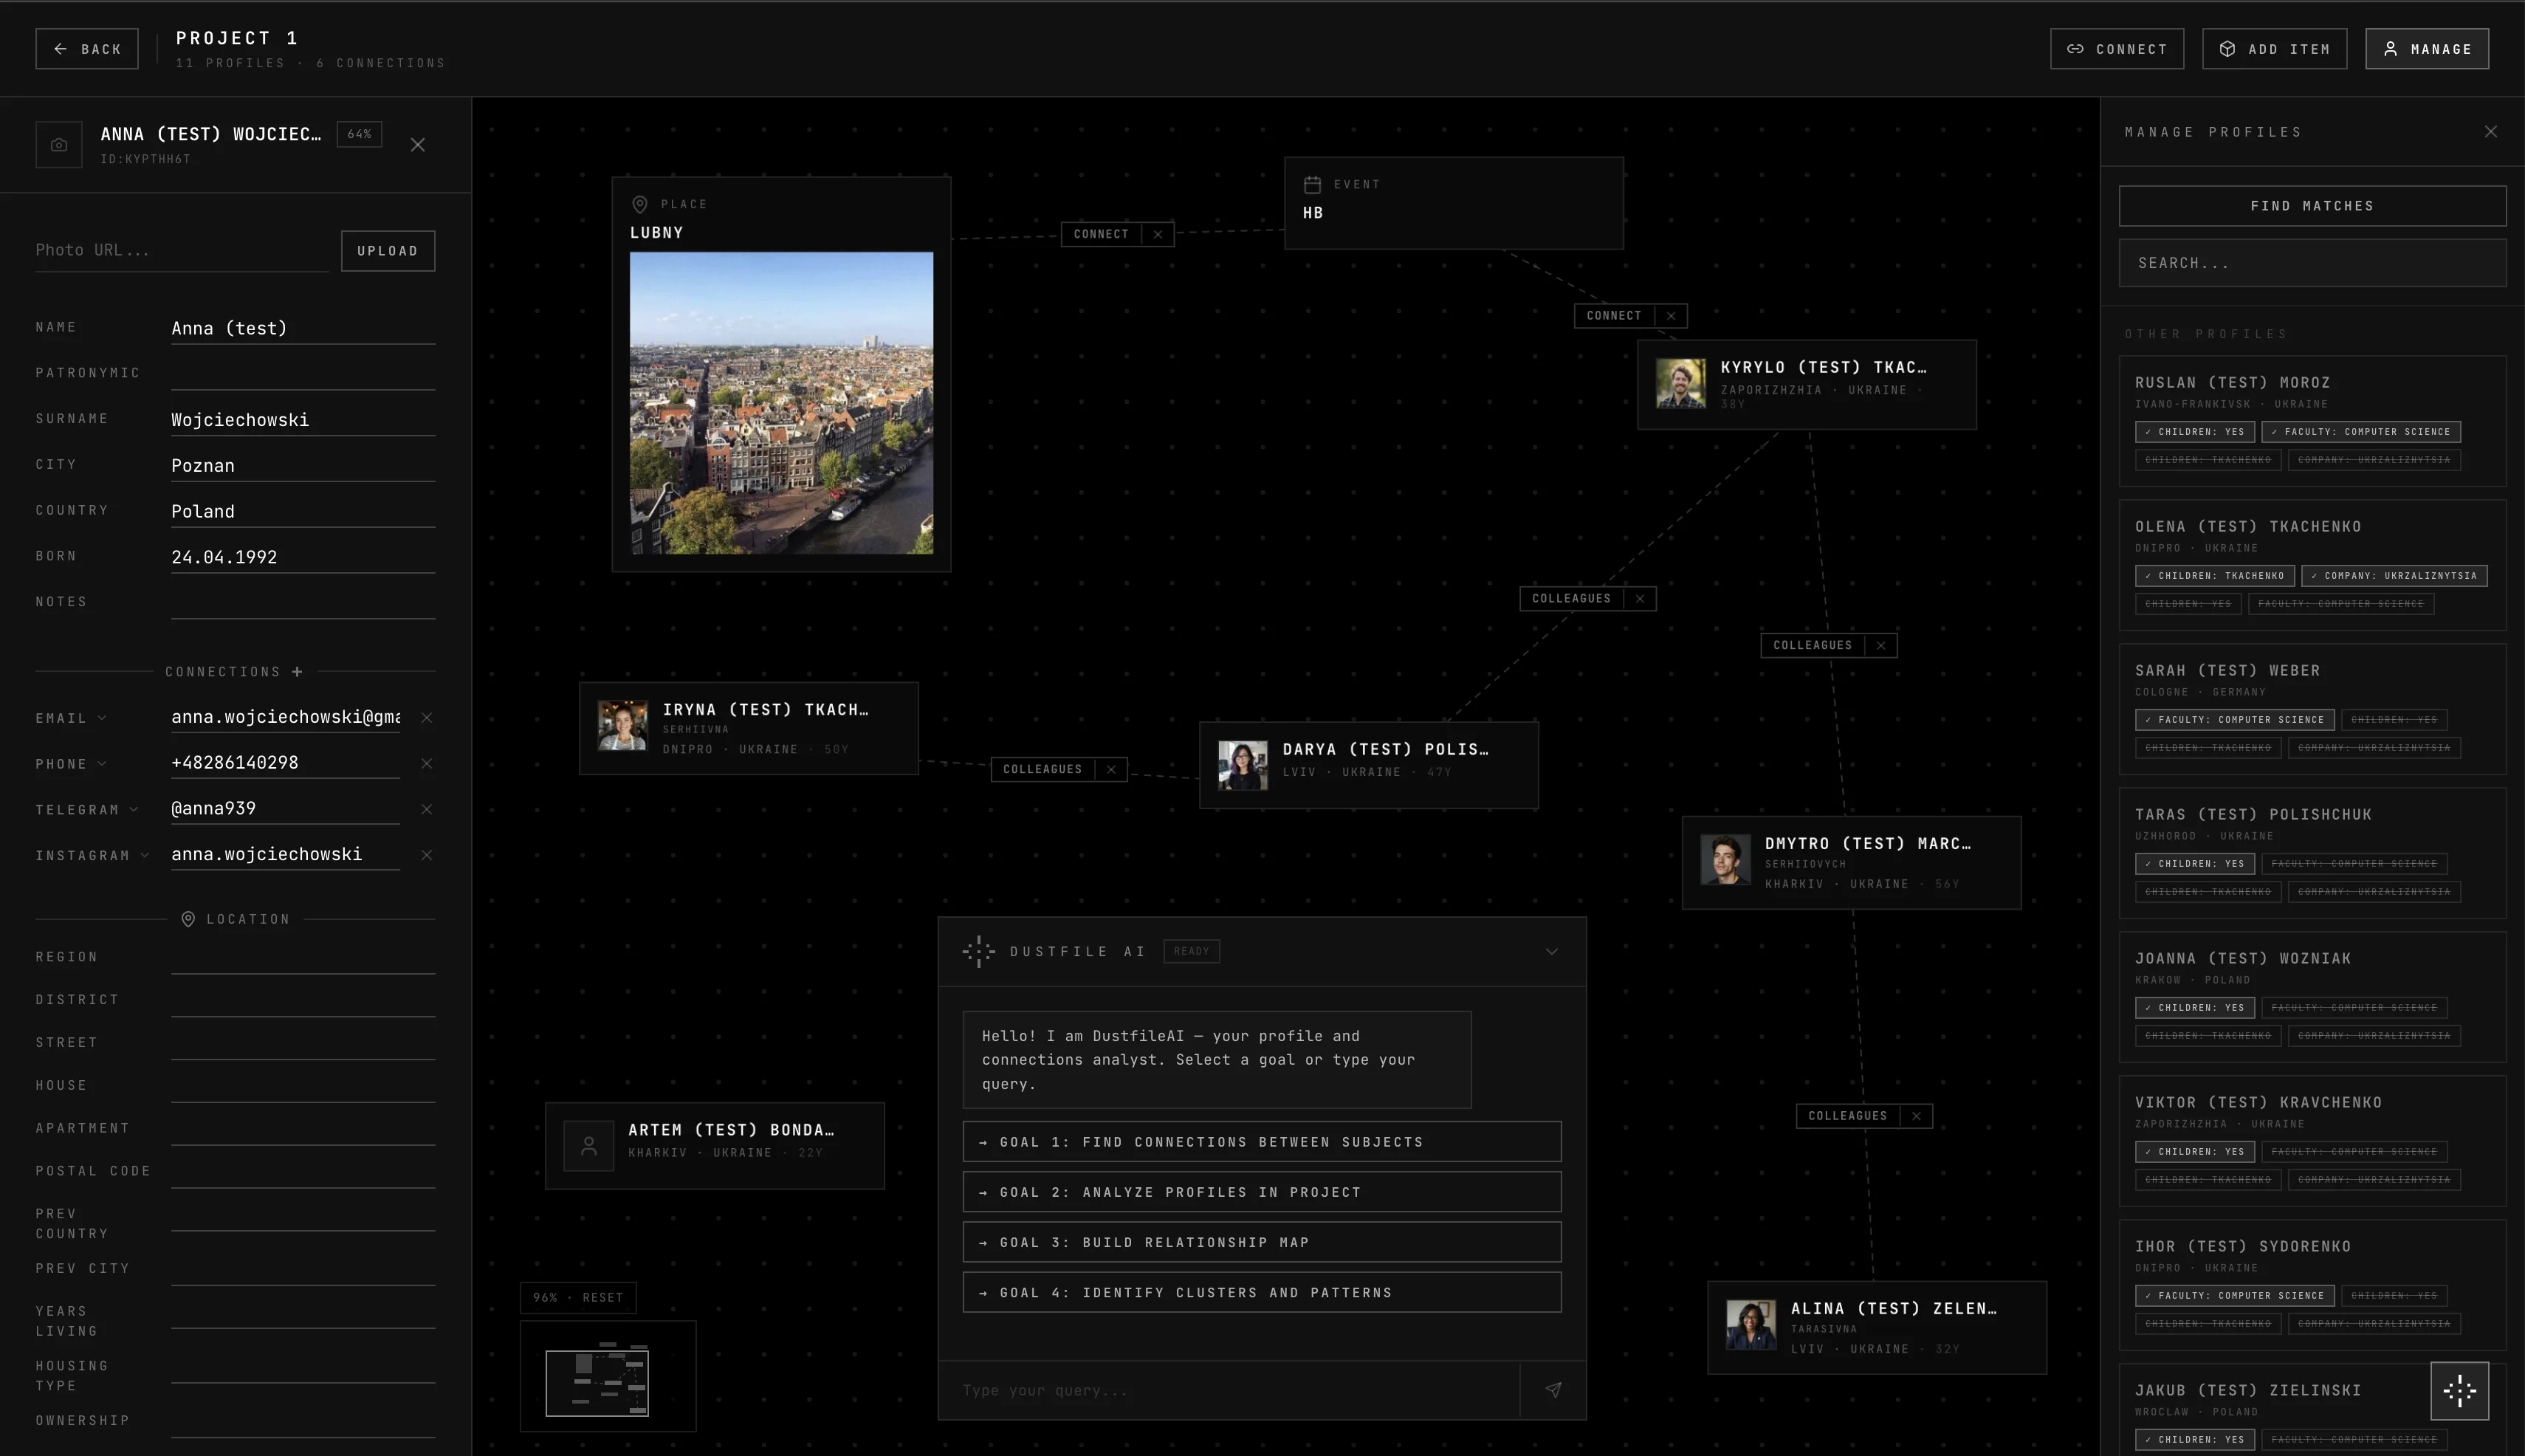Remove the Telegram connection entry
The height and width of the screenshot is (1456, 2525).
pos(427,809)
